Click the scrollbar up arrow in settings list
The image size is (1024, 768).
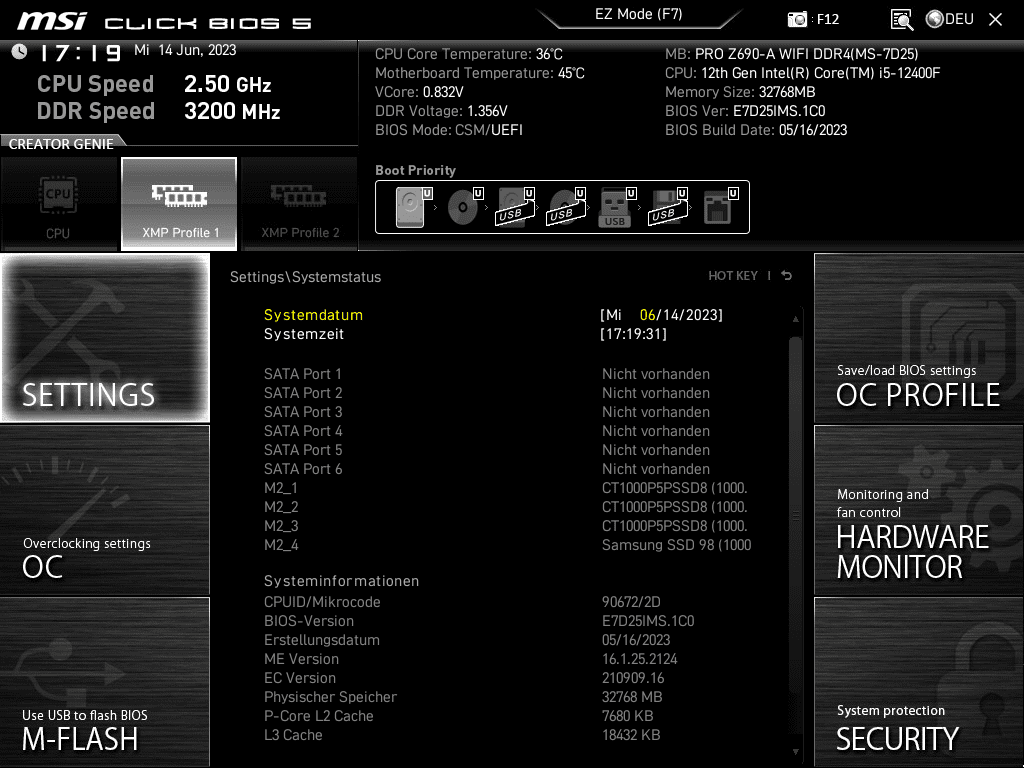795,319
